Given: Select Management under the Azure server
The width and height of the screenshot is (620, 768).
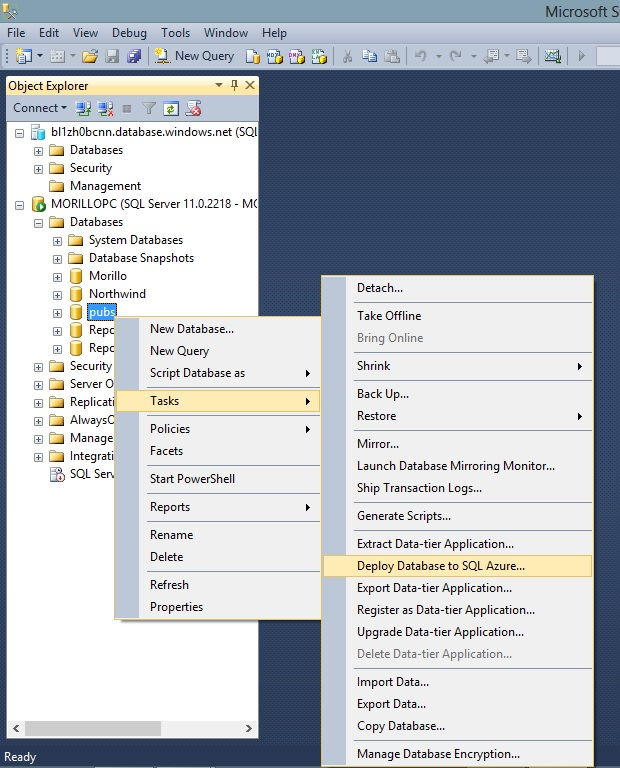Looking at the screenshot, I should pyautogui.click(x=105, y=186).
